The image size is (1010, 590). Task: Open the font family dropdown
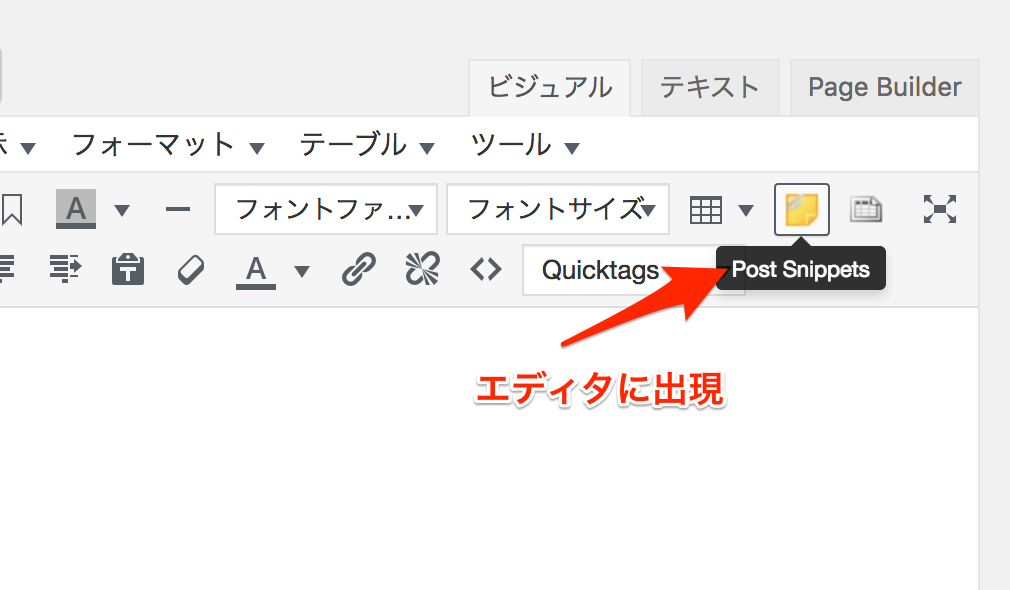pos(326,209)
